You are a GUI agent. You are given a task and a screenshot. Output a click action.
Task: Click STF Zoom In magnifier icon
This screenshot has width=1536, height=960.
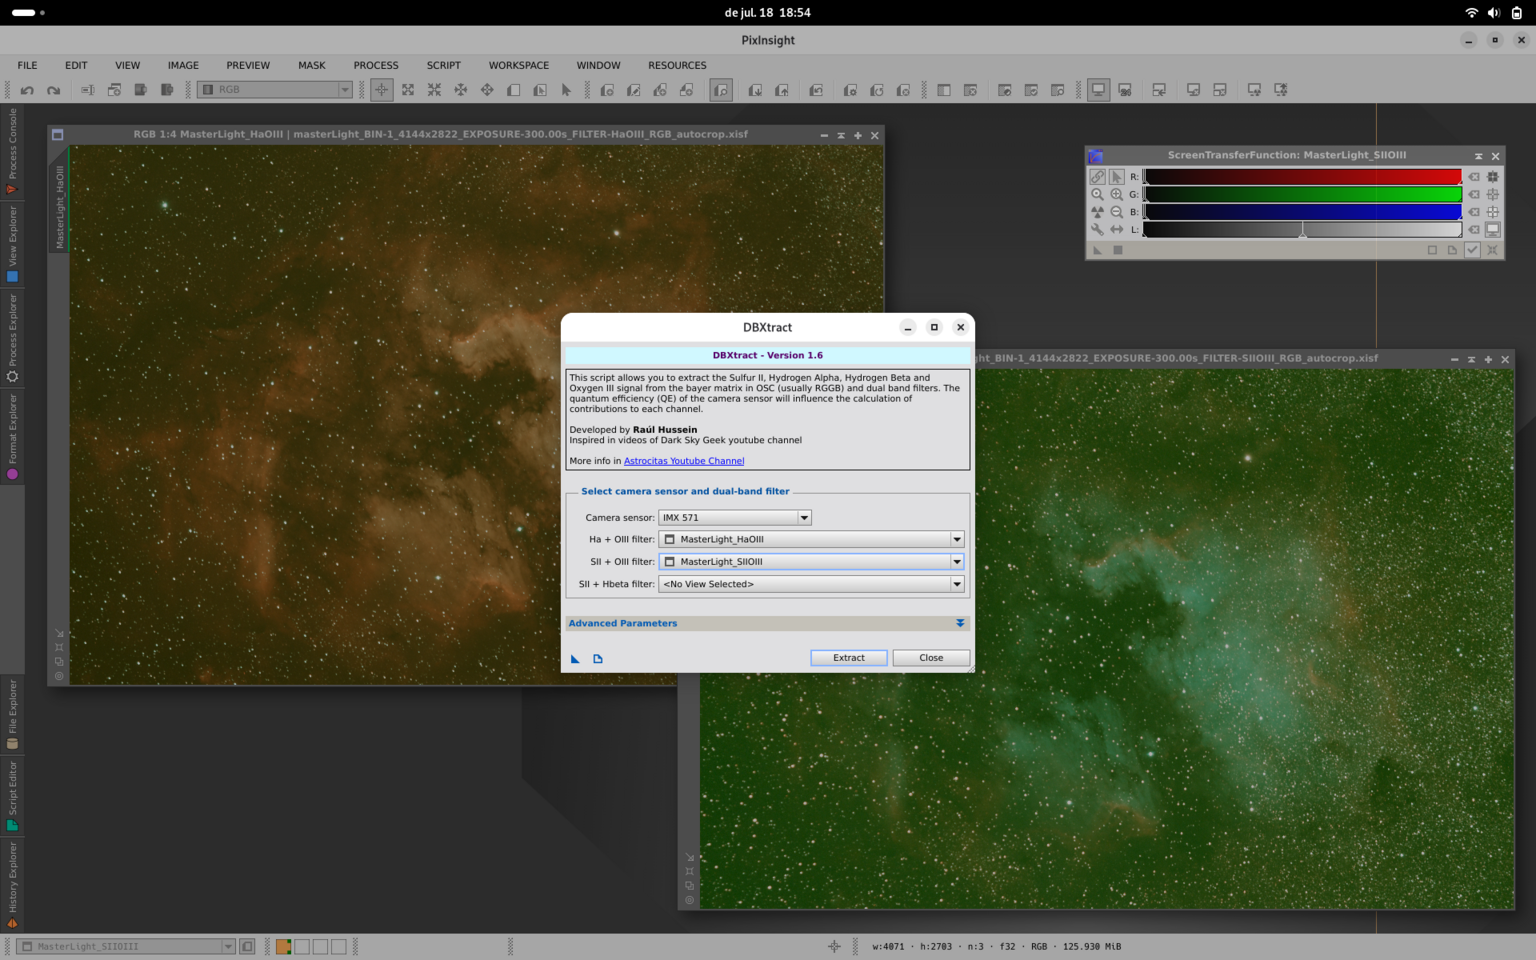pyautogui.click(x=1116, y=194)
